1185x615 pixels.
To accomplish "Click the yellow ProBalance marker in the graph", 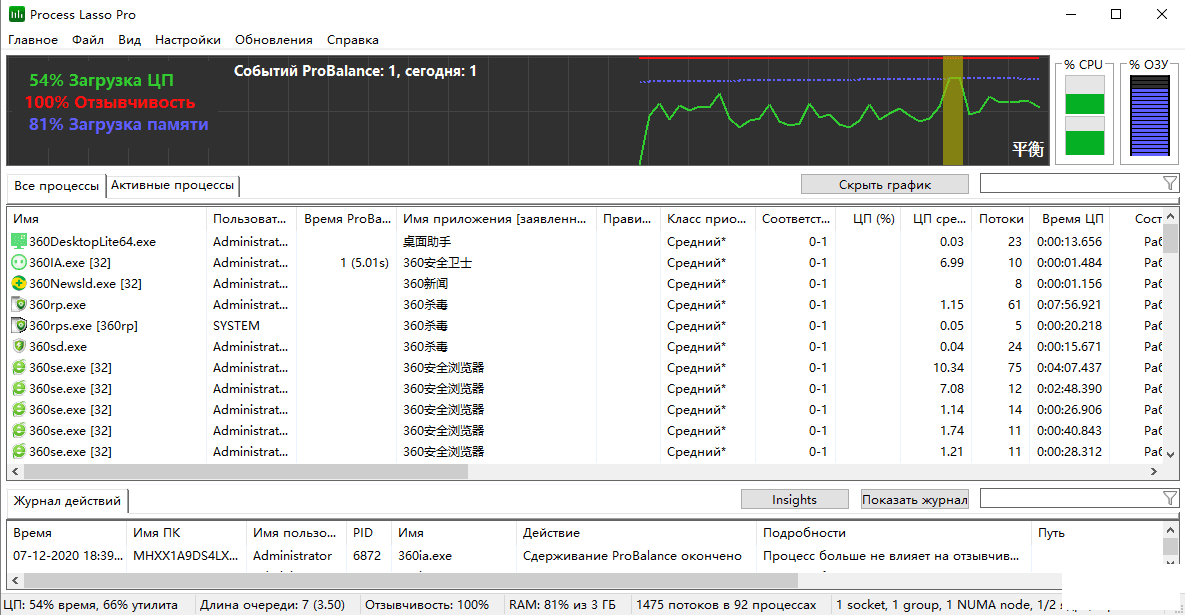I will (x=952, y=110).
